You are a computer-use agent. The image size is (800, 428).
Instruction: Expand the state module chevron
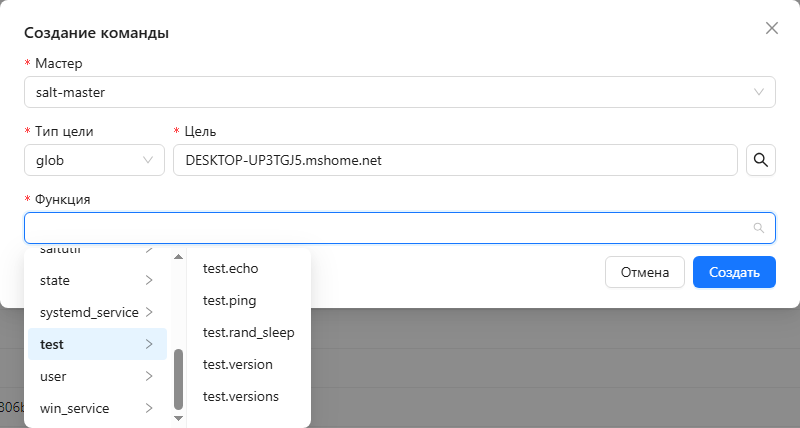pos(149,280)
